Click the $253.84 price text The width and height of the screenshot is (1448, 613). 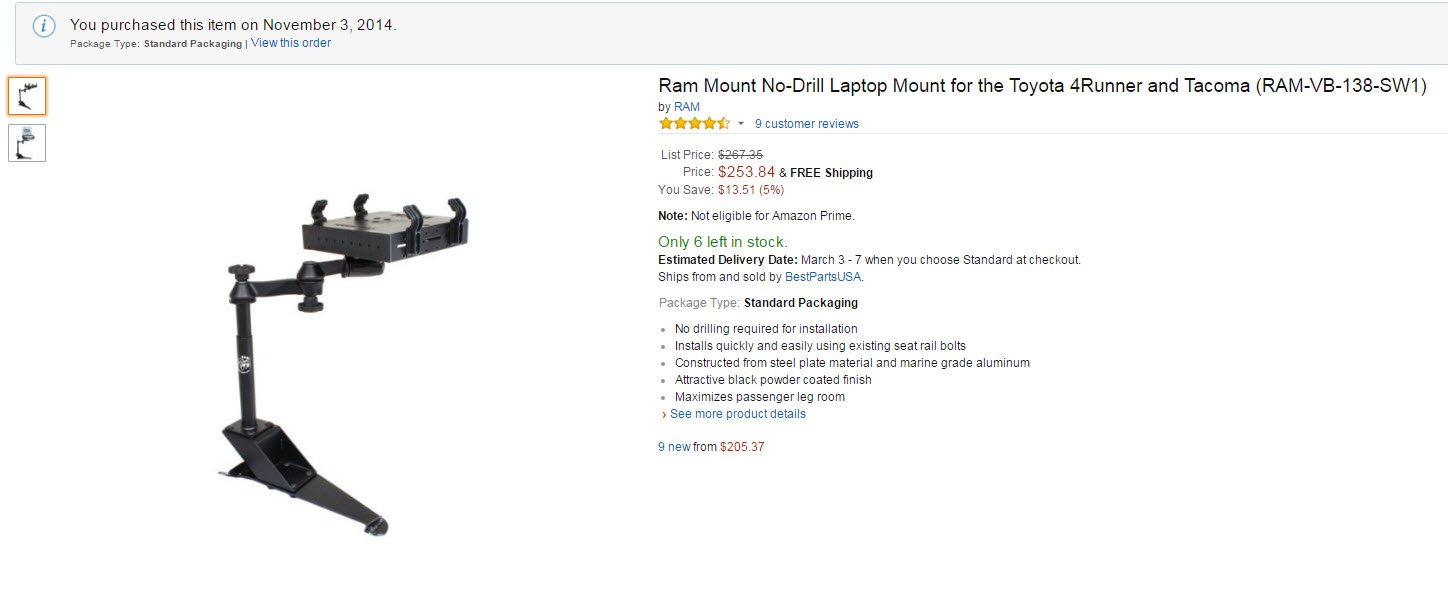(x=746, y=172)
